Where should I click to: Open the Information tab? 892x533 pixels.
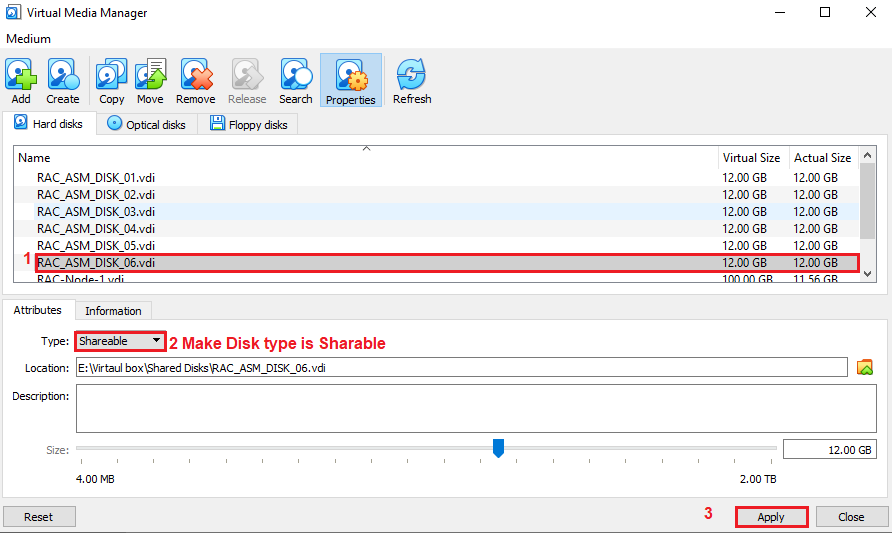coord(113,311)
